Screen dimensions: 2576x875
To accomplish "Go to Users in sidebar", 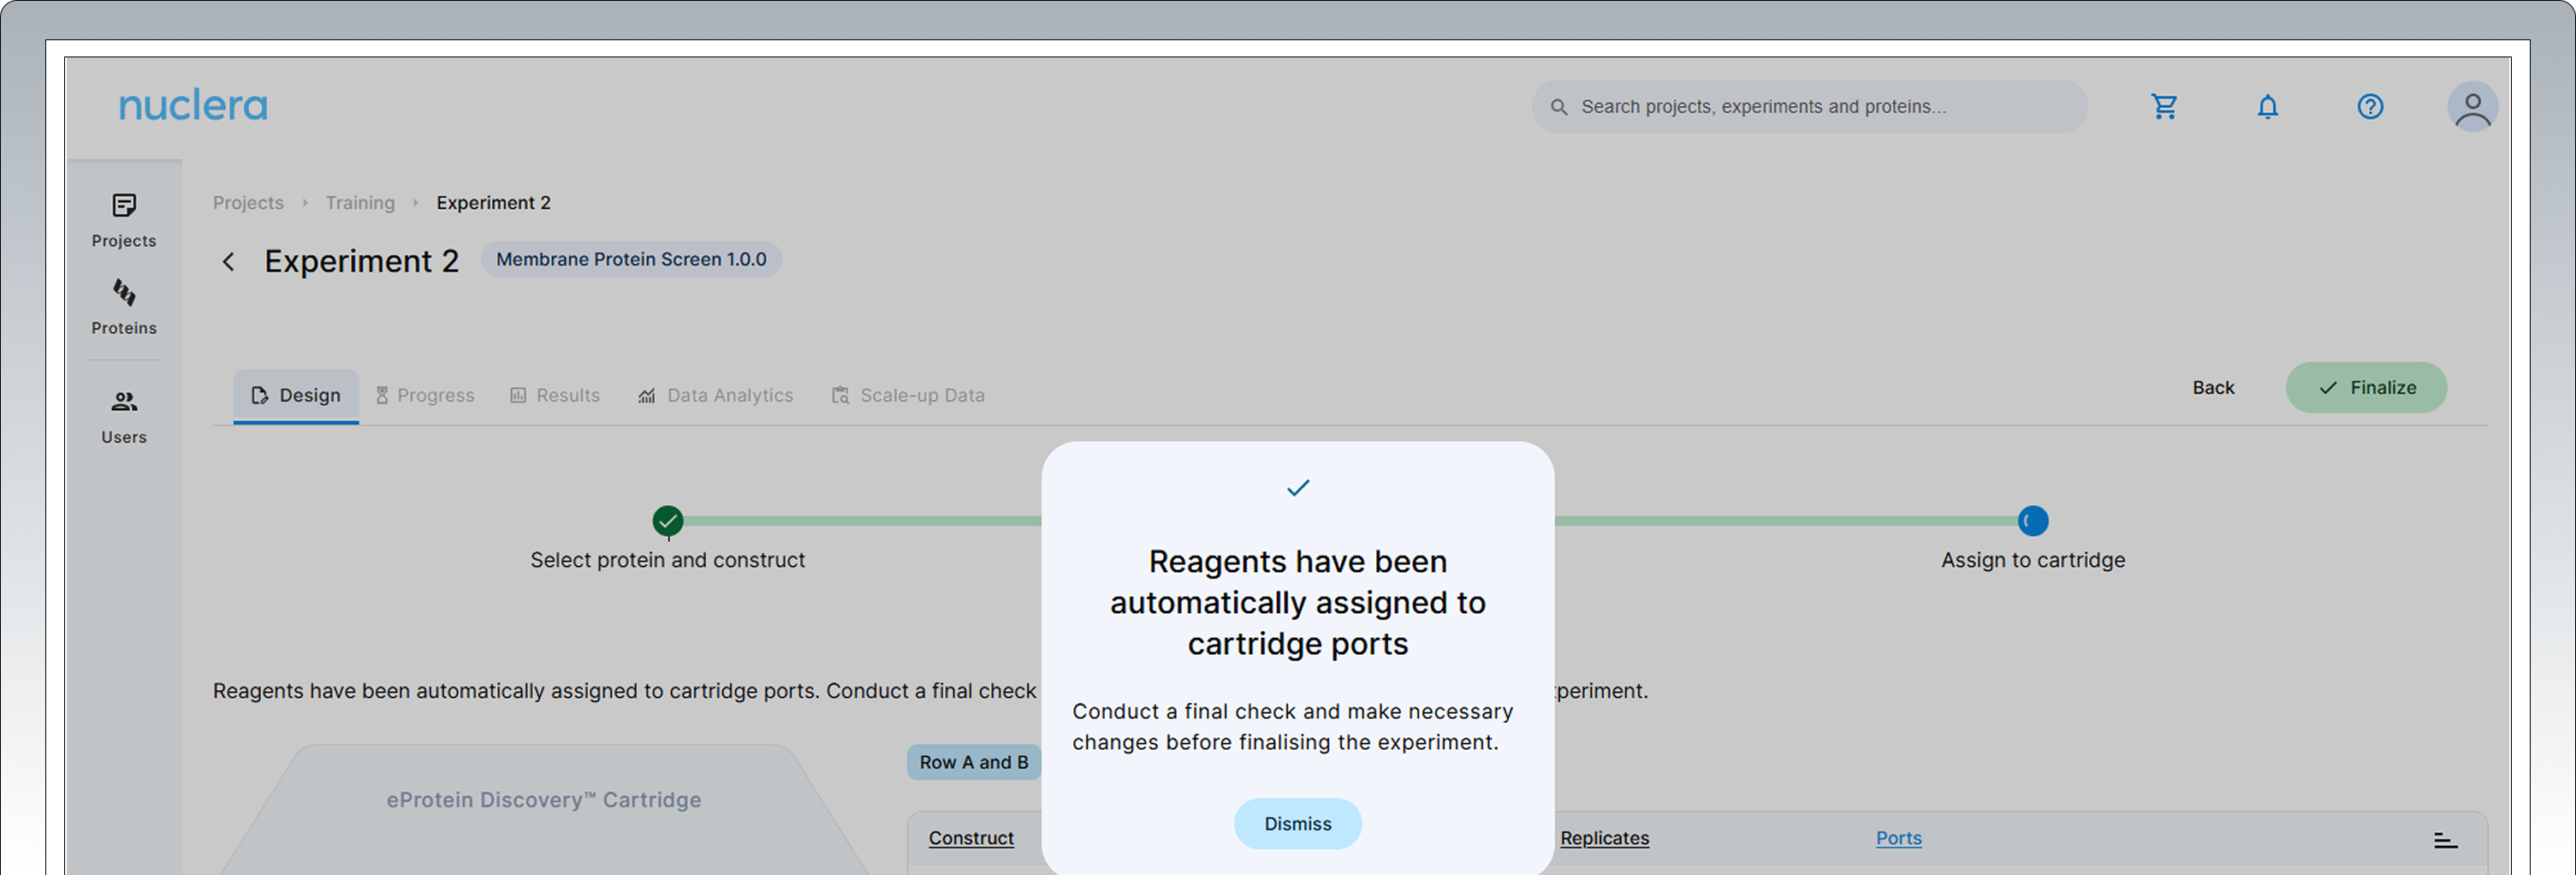I will 124,416.
